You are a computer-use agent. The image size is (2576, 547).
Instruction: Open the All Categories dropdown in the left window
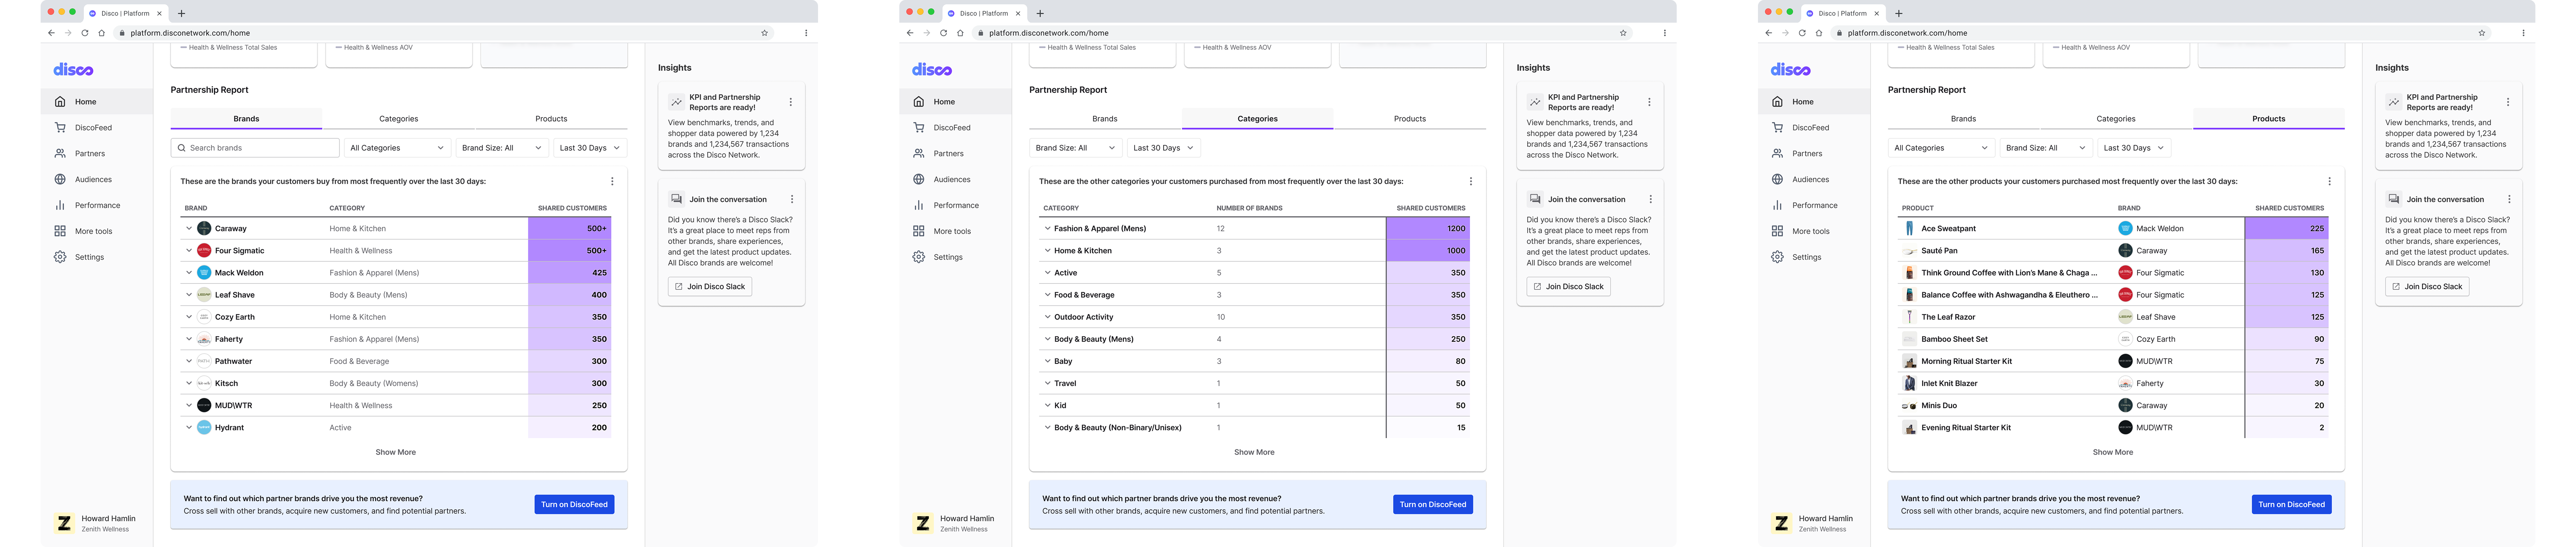click(397, 148)
